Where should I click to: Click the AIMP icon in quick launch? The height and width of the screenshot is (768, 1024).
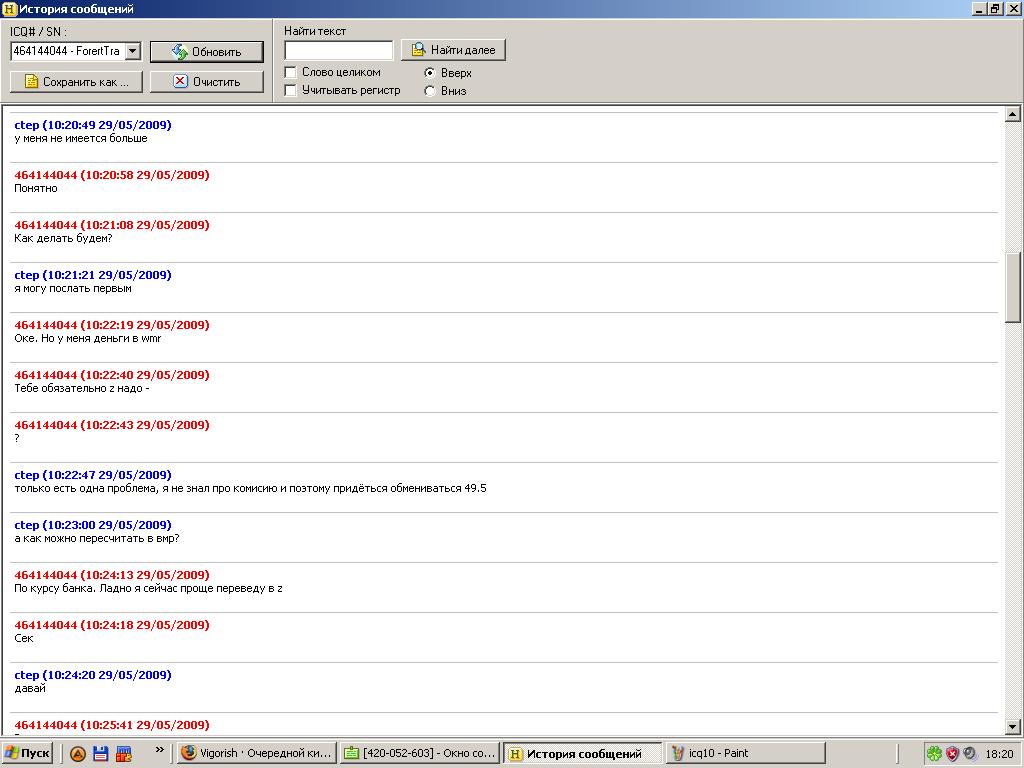coord(78,754)
